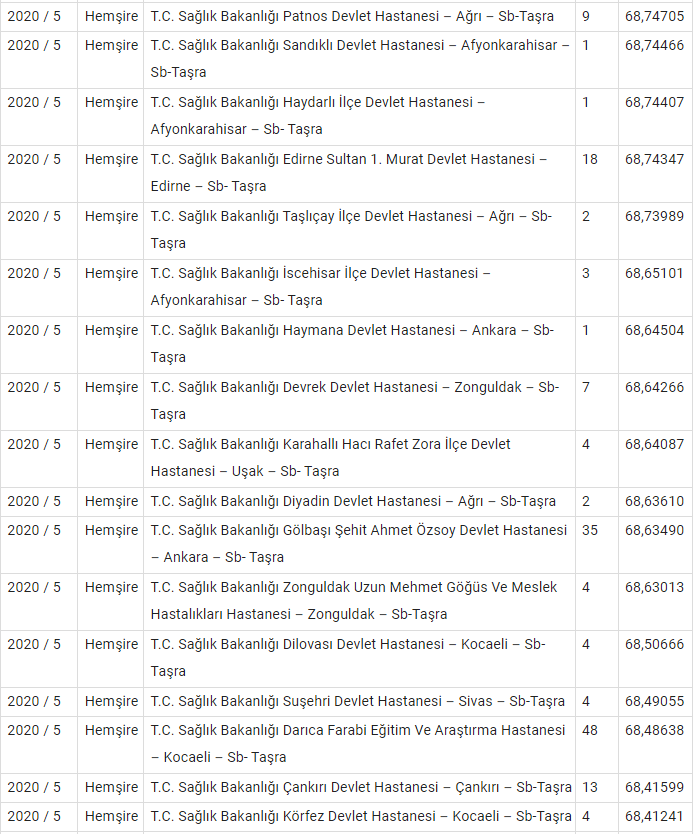693x834 pixels.
Task: Click 2020 / 5 cell in Körfez row
Action: pos(34,816)
